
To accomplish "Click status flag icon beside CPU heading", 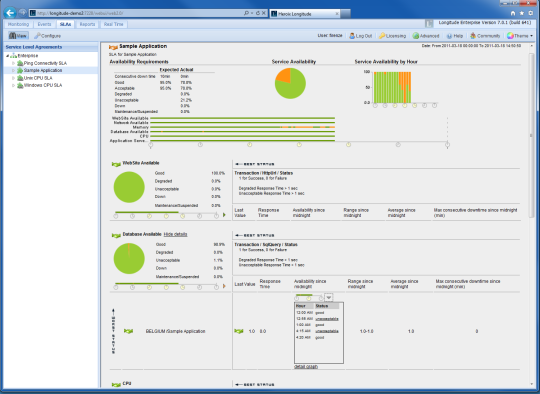I will 116,384.
